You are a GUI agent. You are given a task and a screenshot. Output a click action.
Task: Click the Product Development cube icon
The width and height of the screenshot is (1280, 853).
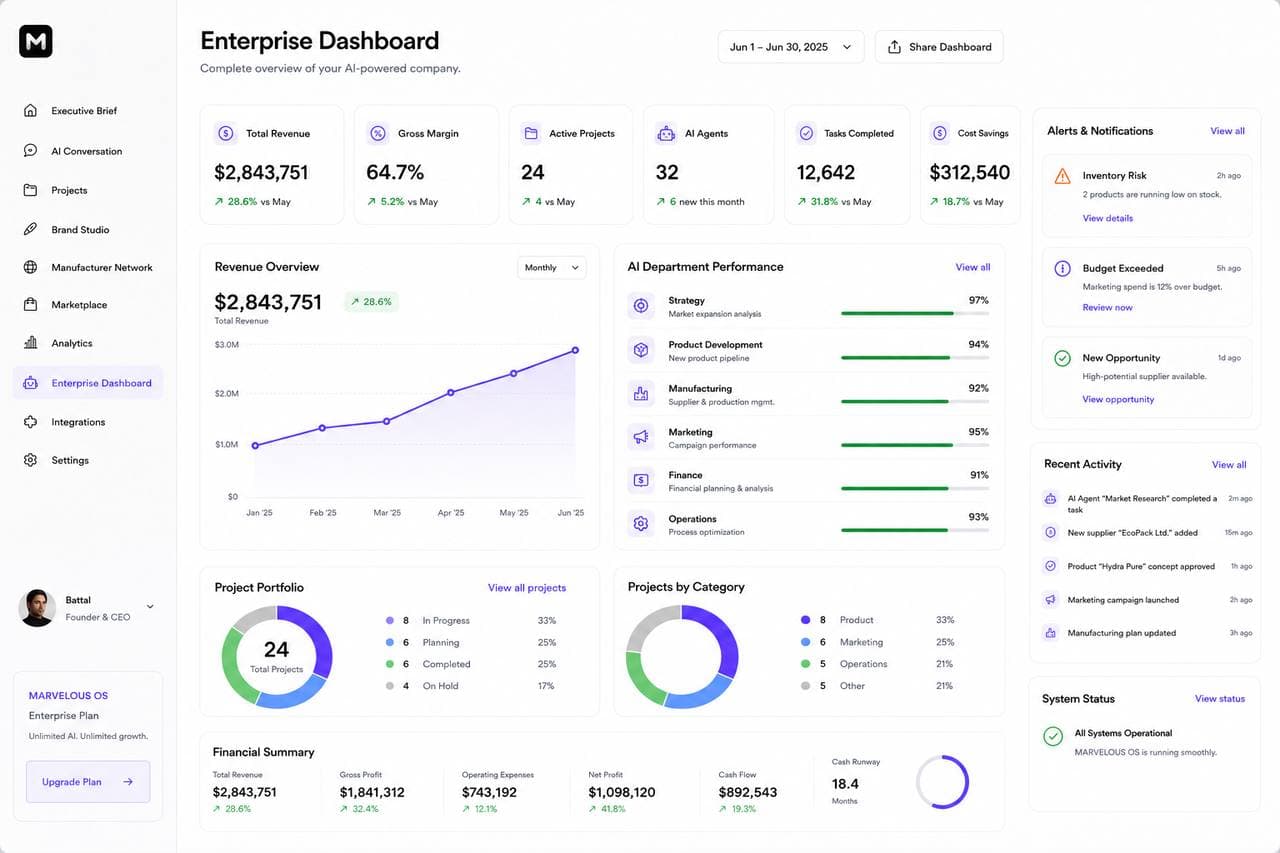tap(641, 350)
